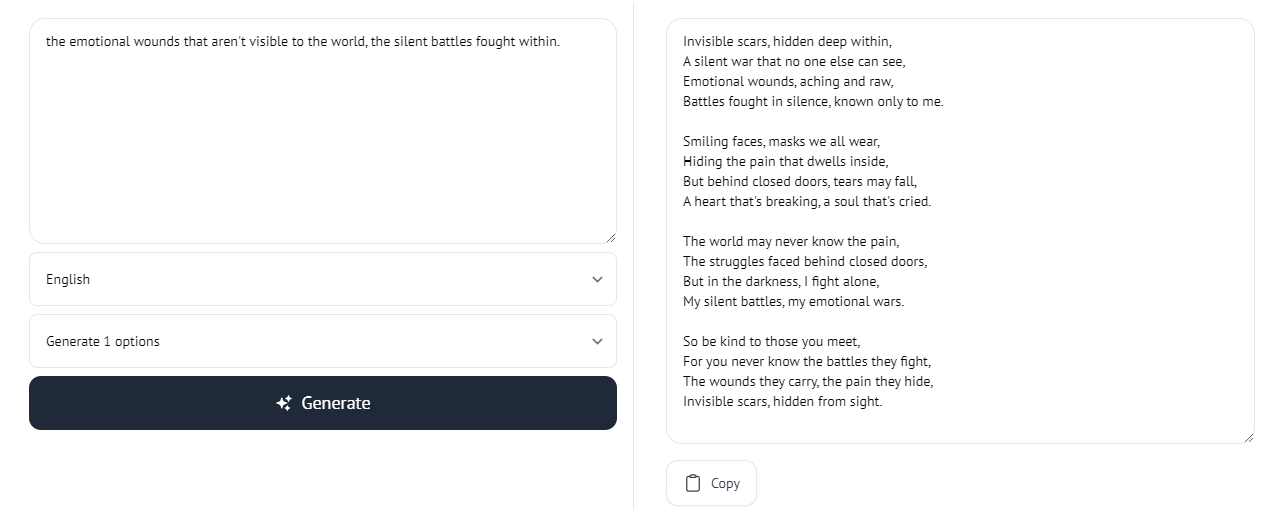Grab the poem output box's resize handle
Screen dimensions: 1277x510
coord(1248,437)
